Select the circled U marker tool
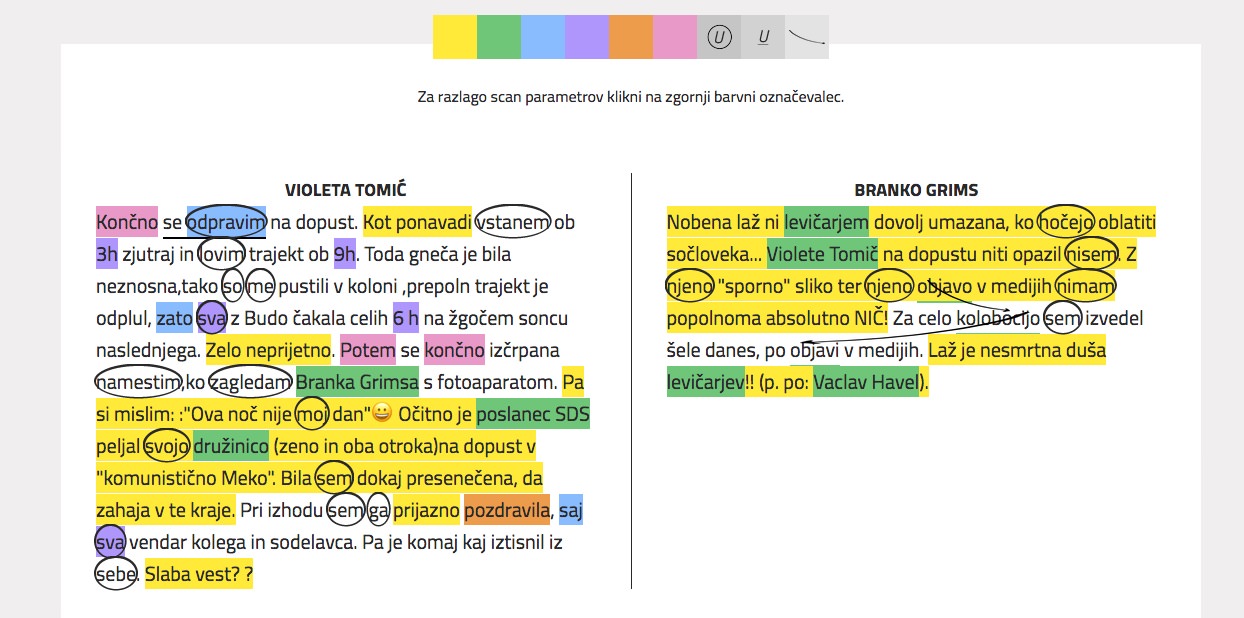The image size is (1244, 618). (719, 37)
